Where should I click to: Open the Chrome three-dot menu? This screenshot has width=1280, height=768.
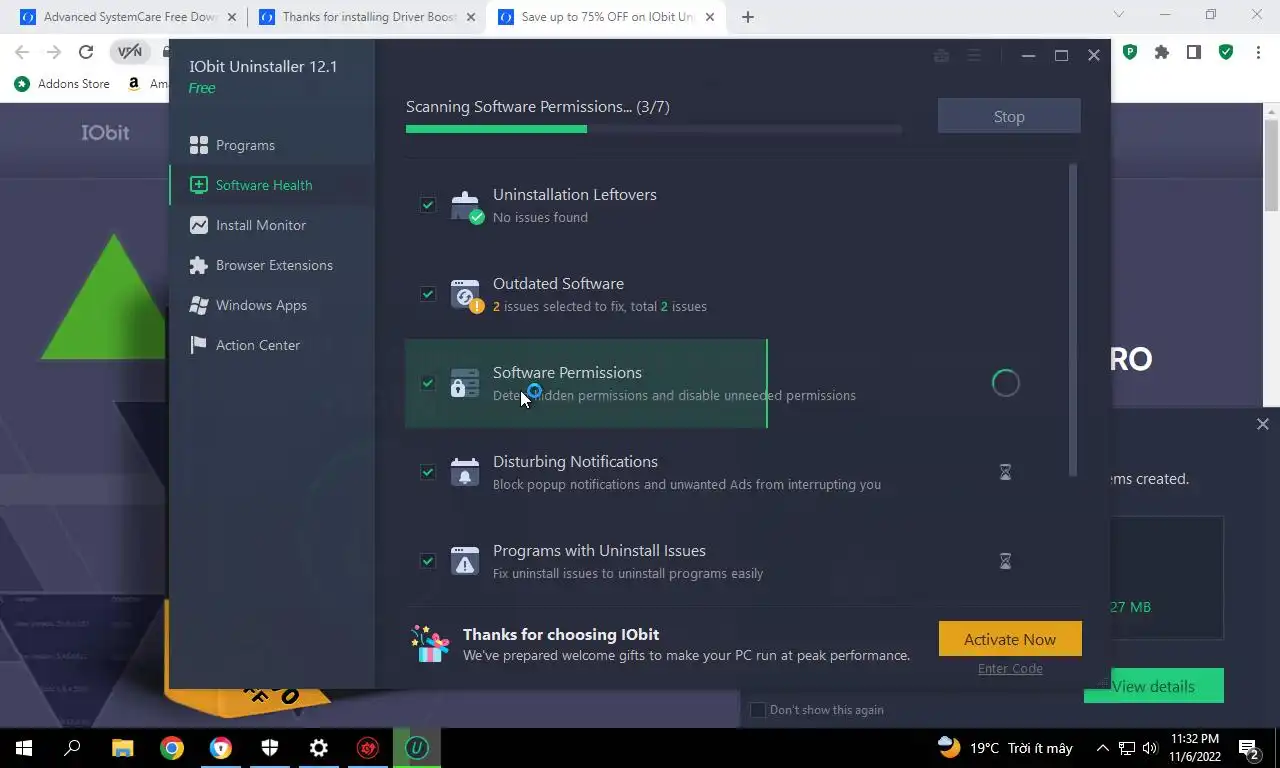click(x=1258, y=52)
